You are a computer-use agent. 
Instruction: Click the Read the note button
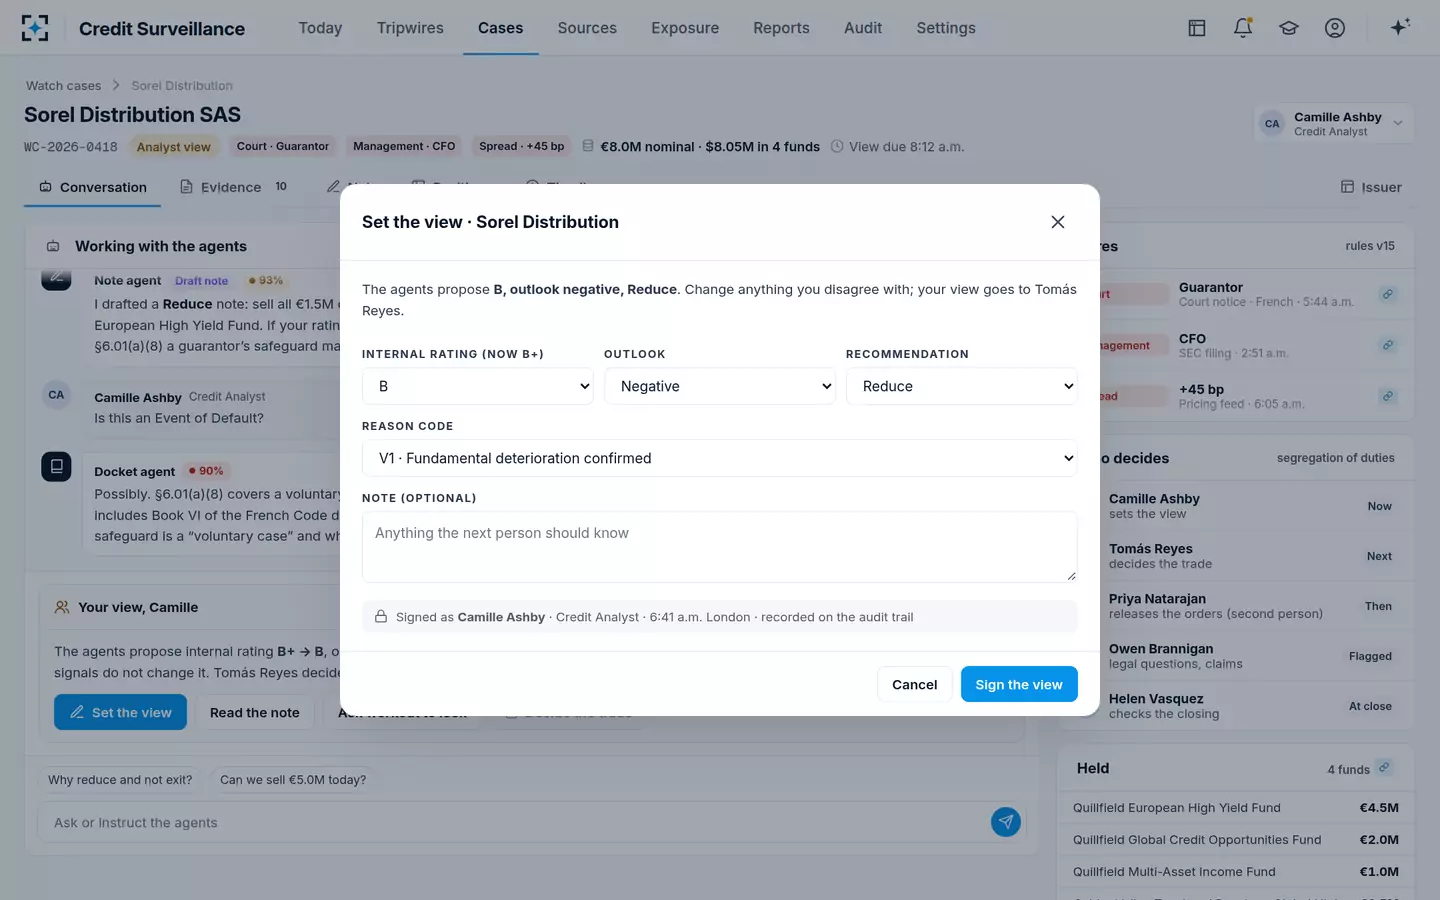255,712
